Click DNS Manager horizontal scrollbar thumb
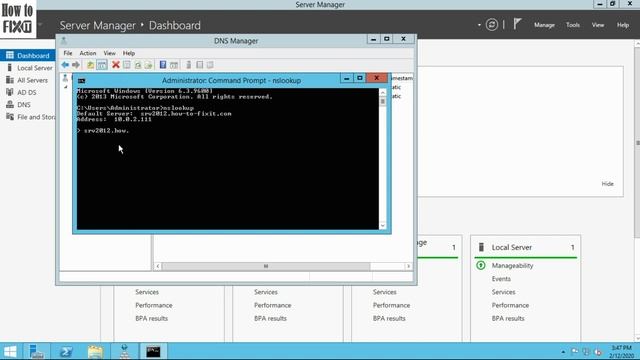 click(x=266, y=266)
